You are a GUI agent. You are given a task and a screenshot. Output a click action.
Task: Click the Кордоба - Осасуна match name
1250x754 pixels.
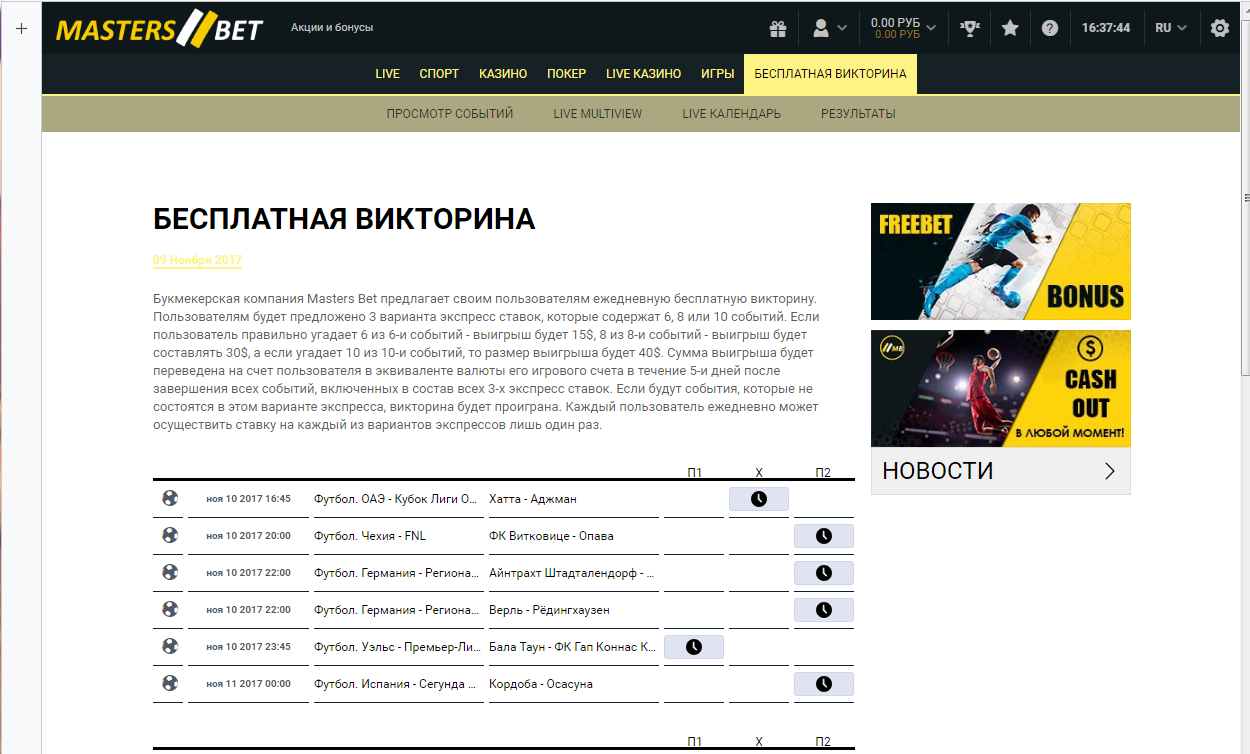541,684
